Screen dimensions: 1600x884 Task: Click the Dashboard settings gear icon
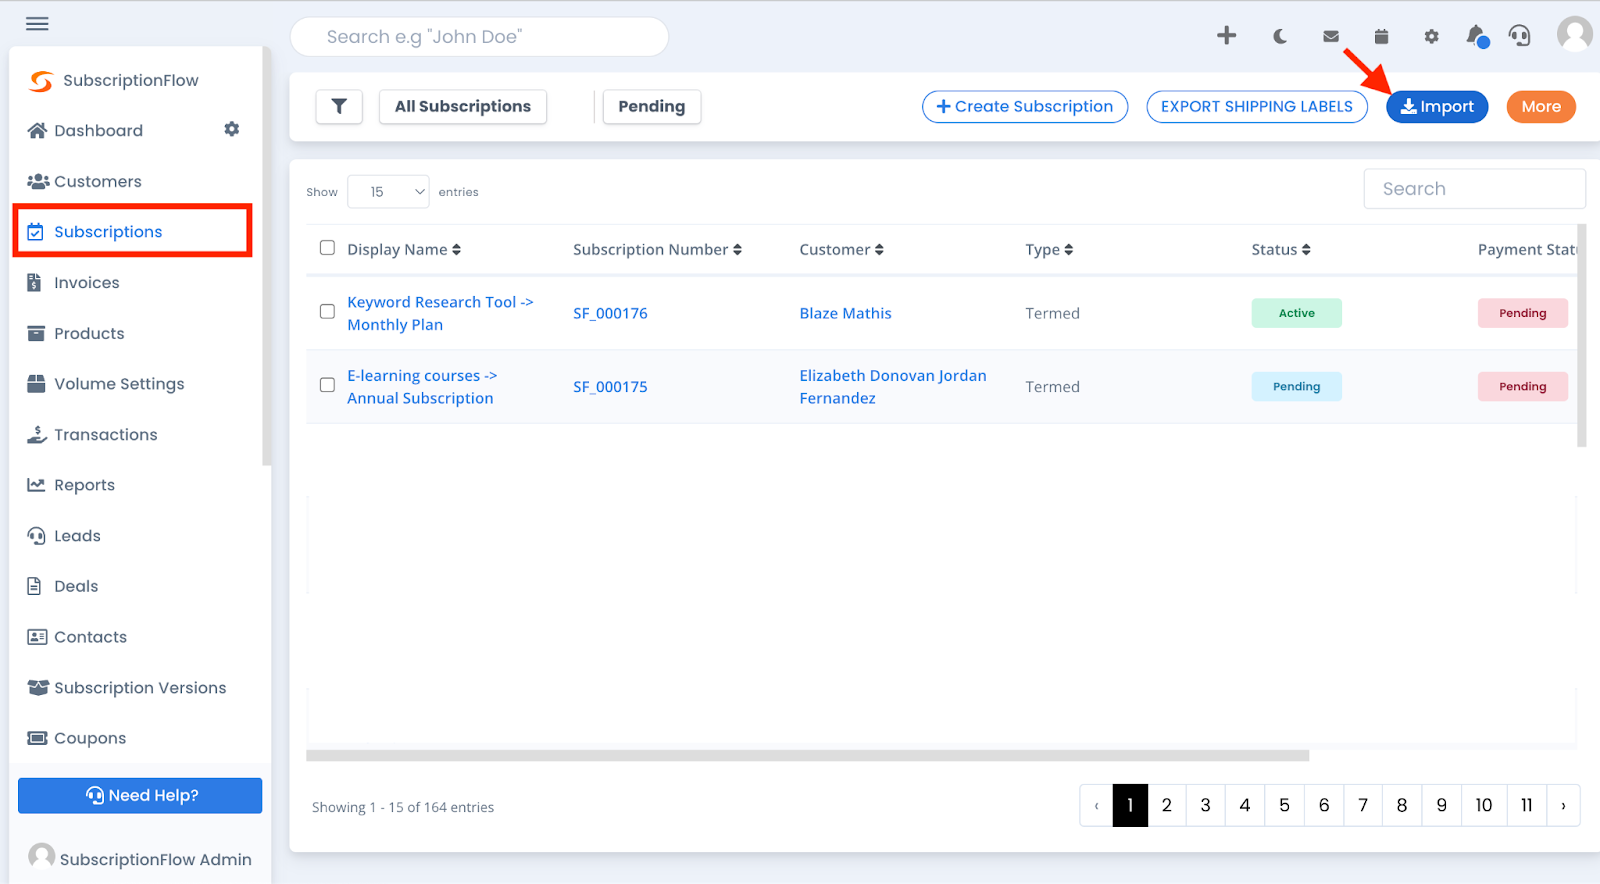[232, 129]
